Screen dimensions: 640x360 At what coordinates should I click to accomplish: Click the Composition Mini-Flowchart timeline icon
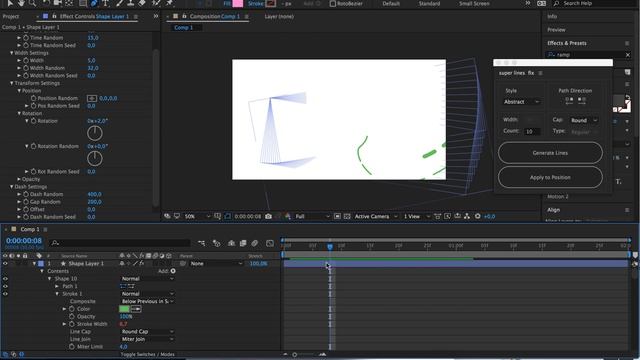pyautogui.click(x=202, y=243)
